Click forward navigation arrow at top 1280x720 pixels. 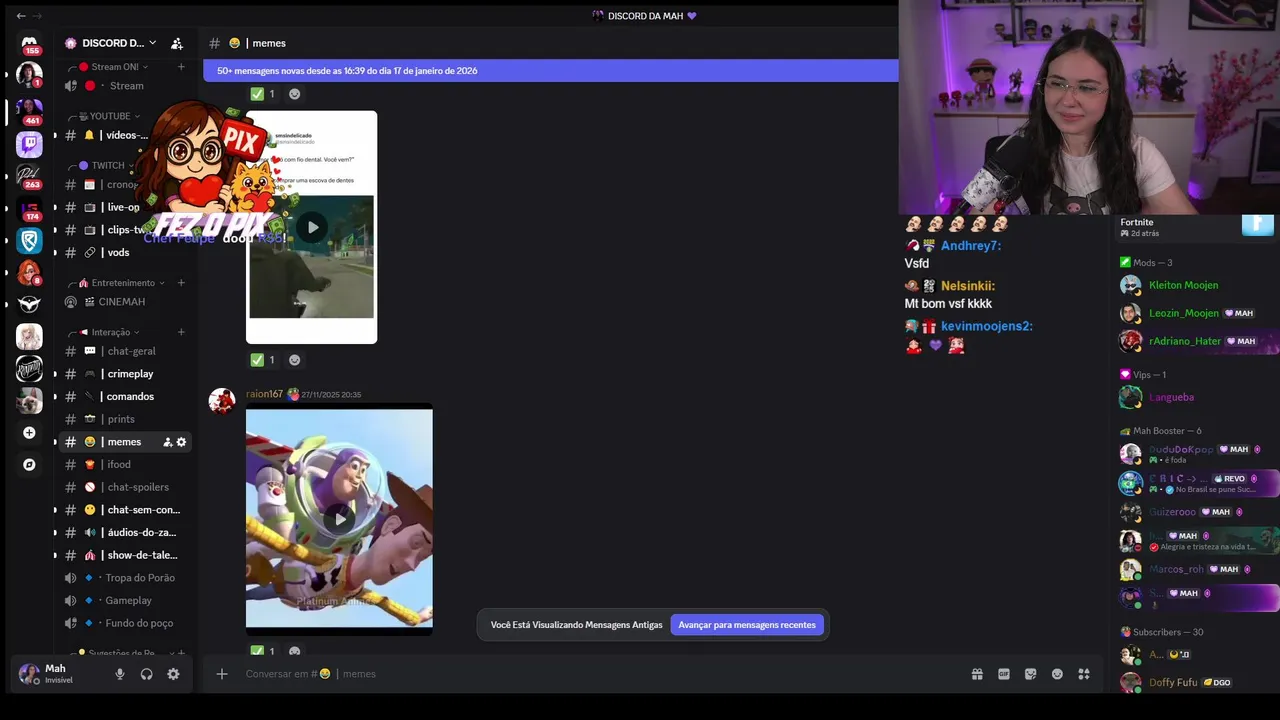[38, 15]
